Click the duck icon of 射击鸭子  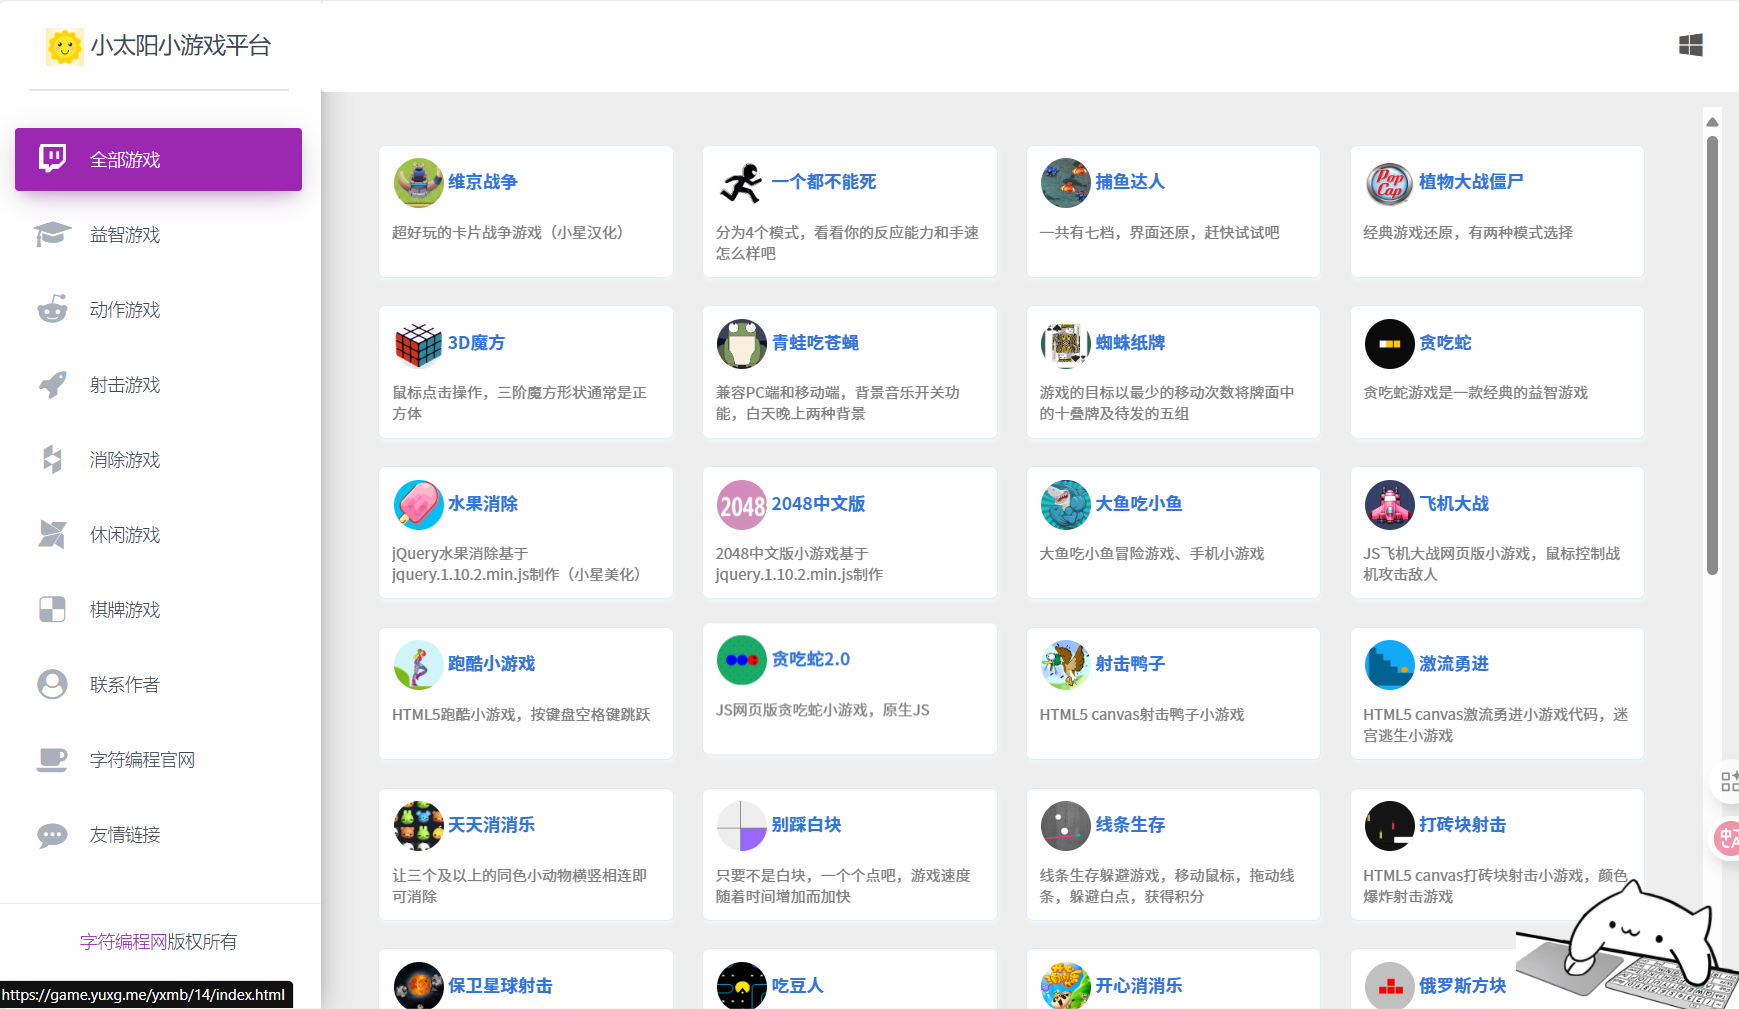(1066, 664)
